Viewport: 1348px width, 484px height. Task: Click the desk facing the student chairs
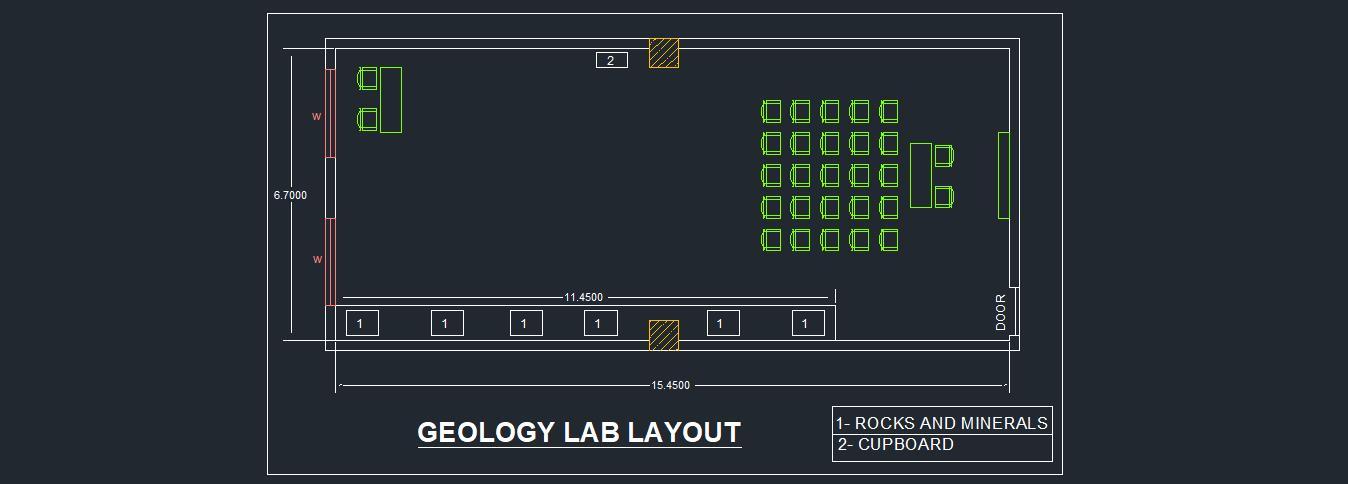[x=921, y=175]
